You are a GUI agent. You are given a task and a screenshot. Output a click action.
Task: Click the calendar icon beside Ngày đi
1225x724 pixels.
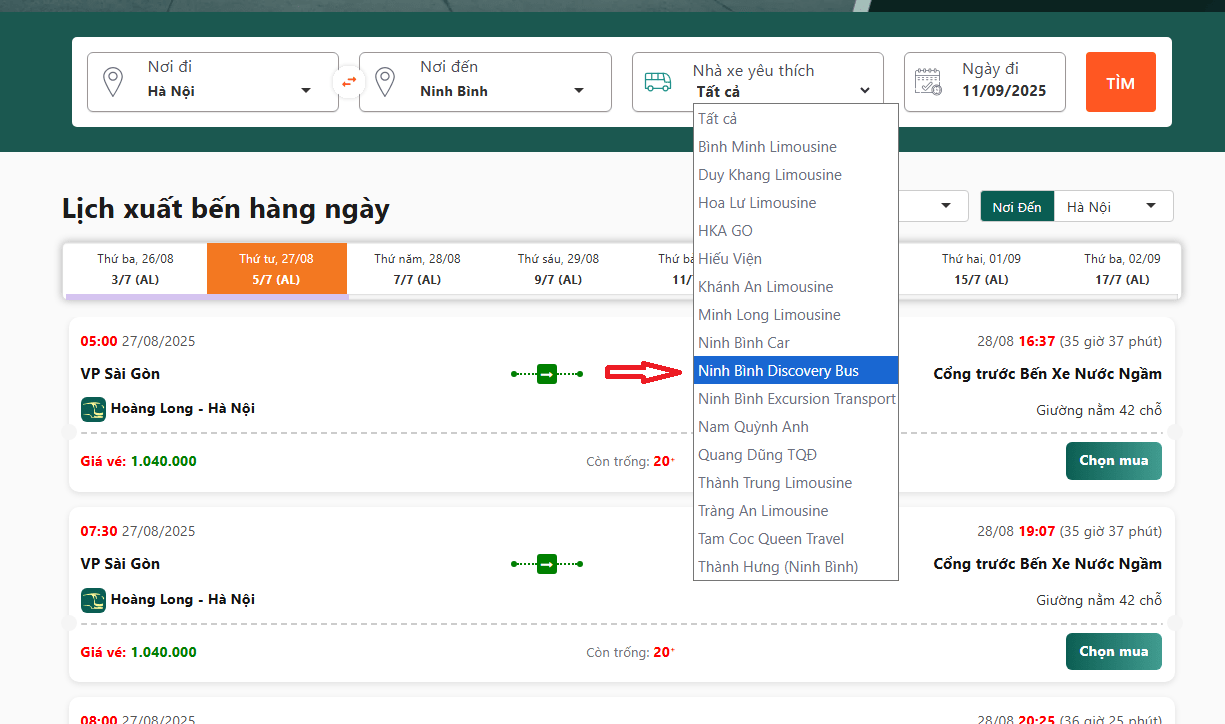pyautogui.click(x=929, y=81)
